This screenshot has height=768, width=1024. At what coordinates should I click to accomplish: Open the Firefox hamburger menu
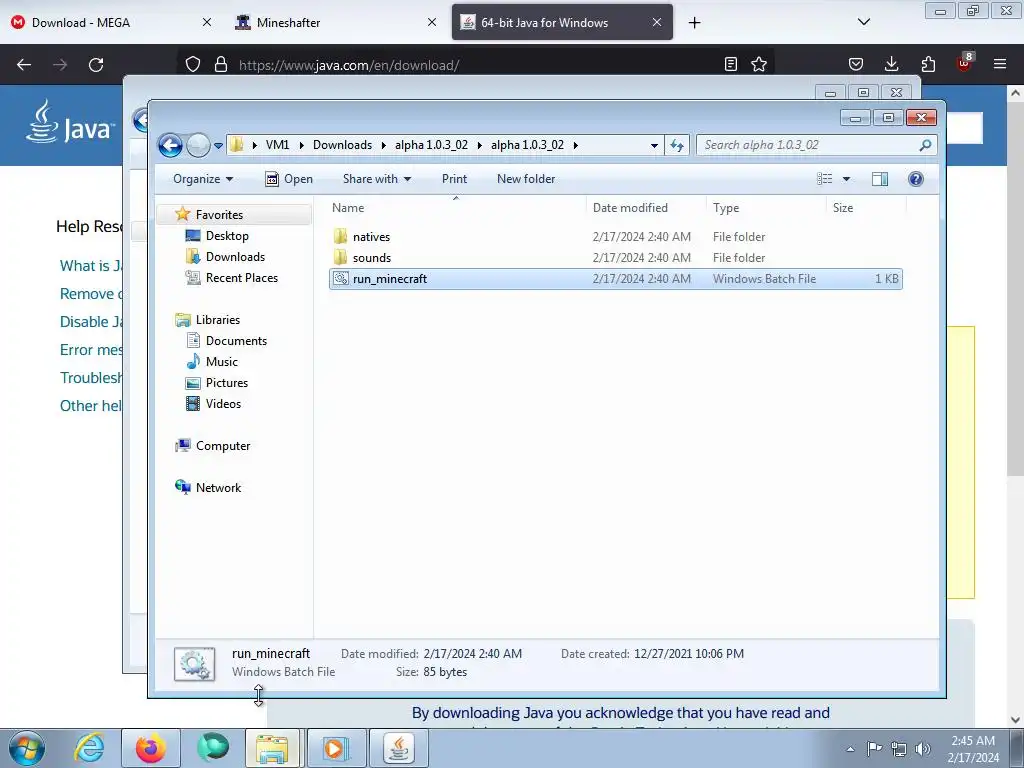coord(1000,64)
